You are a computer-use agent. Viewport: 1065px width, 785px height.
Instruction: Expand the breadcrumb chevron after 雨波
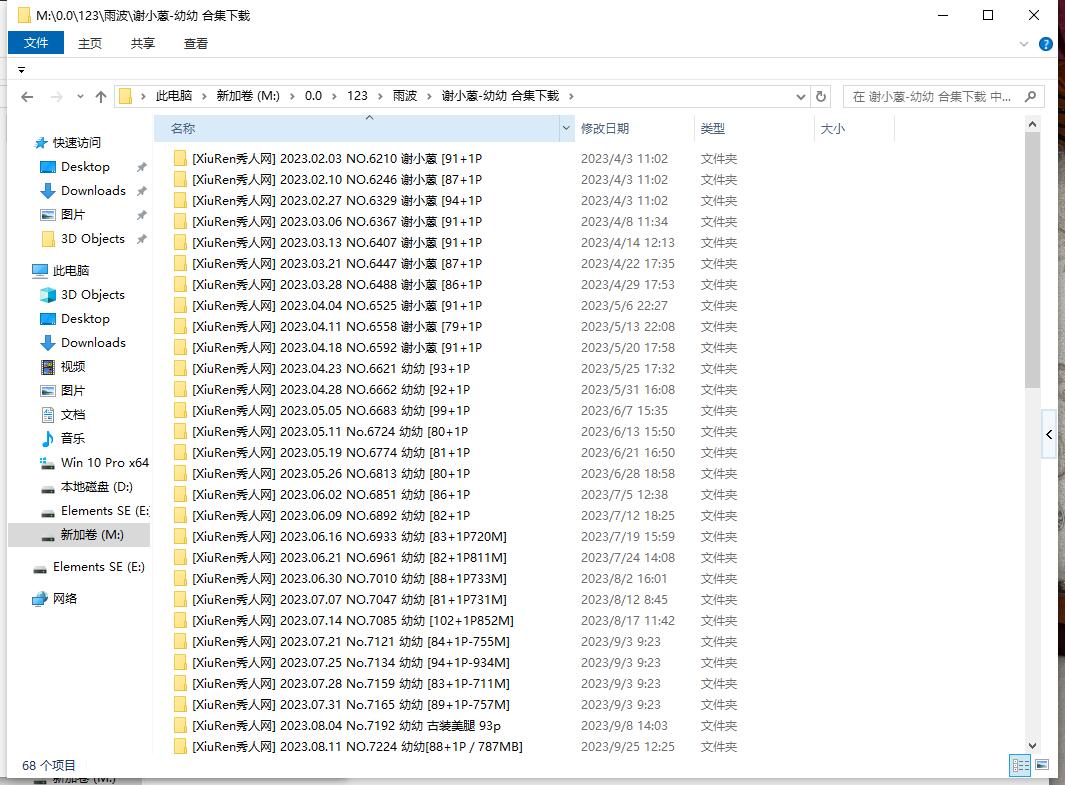point(429,96)
